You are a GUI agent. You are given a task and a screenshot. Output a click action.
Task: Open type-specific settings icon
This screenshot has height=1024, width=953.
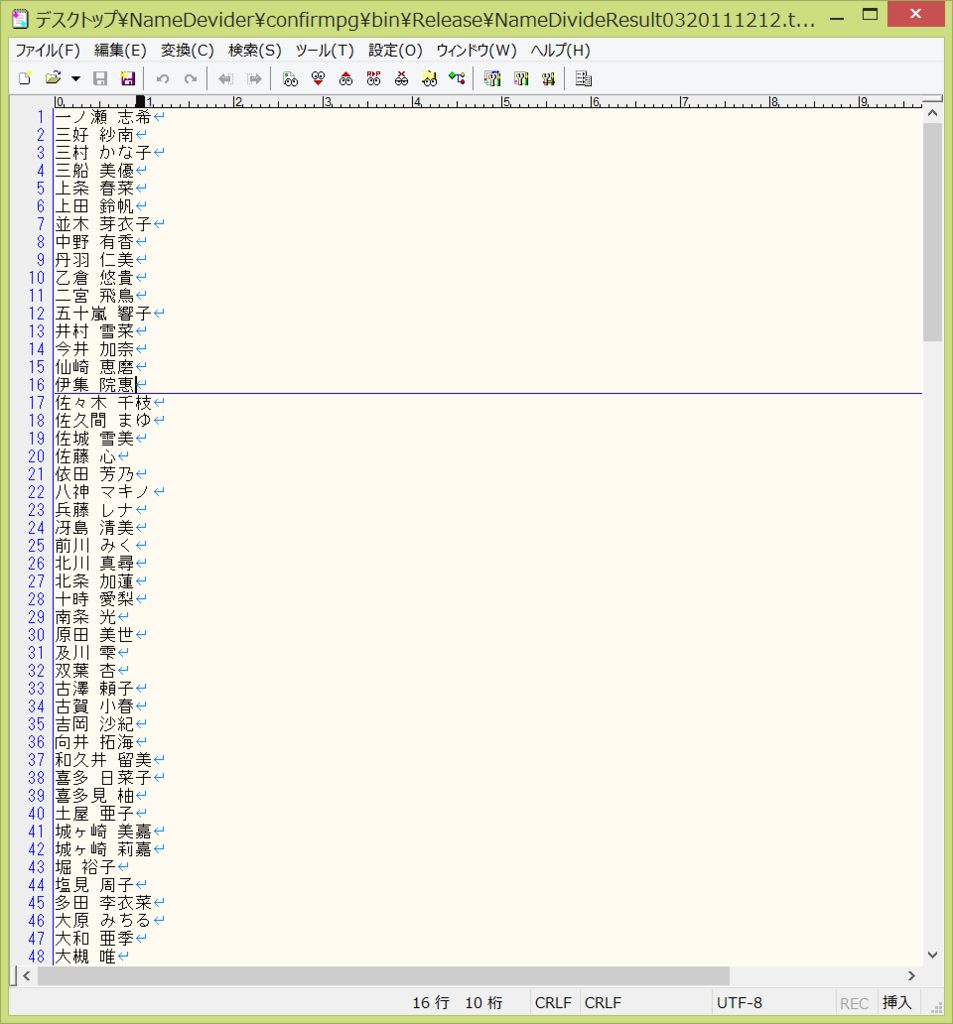pos(521,79)
